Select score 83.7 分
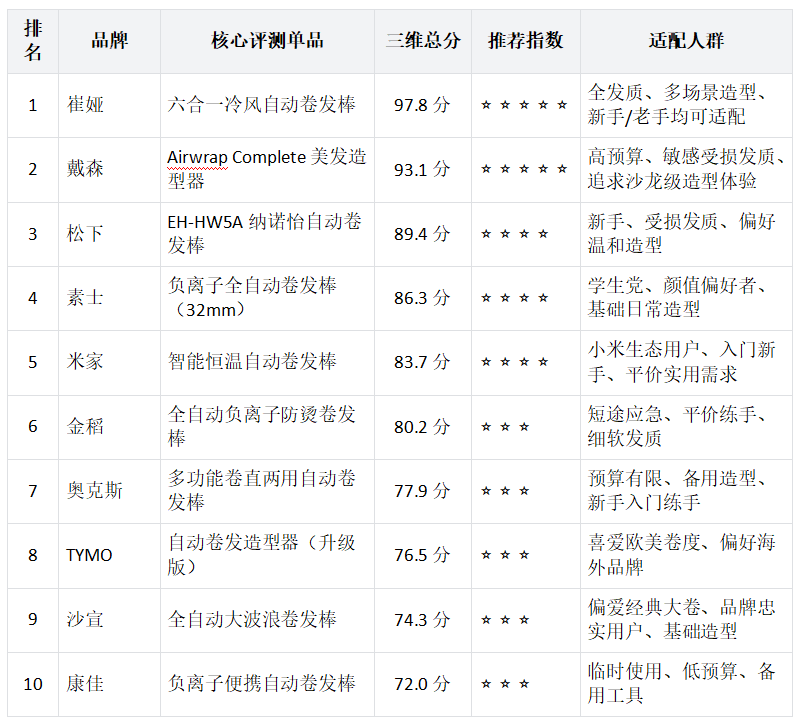The width and height of the screenshot is (801, 724). click(423, 363)
